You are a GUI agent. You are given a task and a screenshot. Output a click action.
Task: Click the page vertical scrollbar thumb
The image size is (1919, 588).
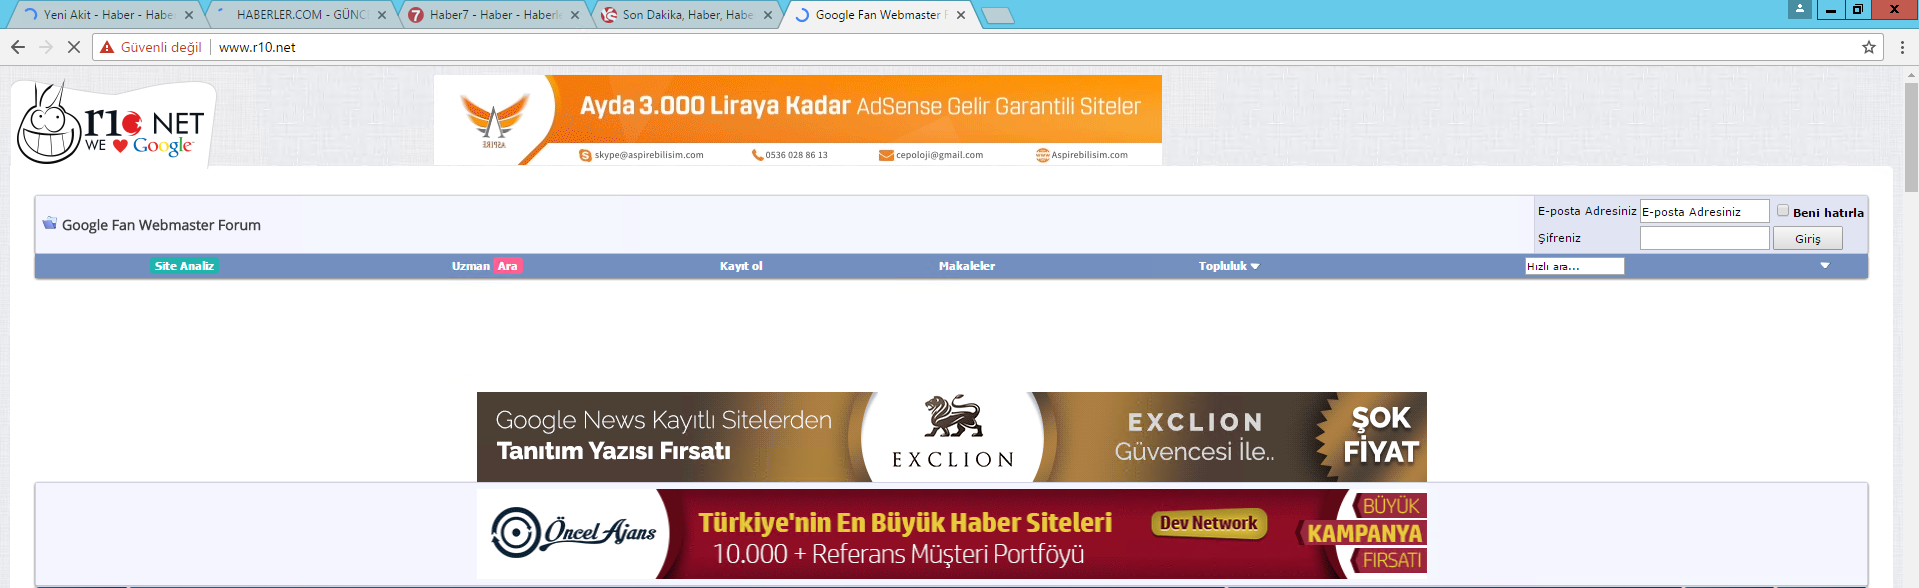click(1911, 137)
